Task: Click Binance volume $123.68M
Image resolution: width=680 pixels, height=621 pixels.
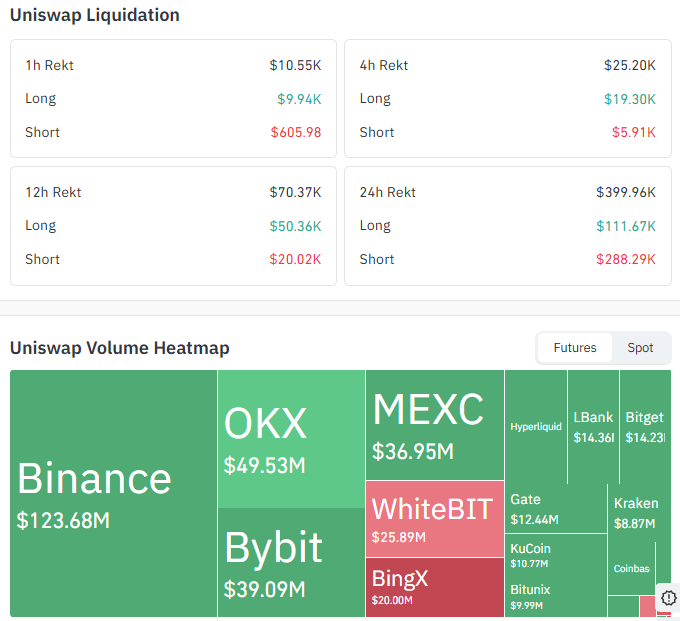Action: (x=63, y=520)
